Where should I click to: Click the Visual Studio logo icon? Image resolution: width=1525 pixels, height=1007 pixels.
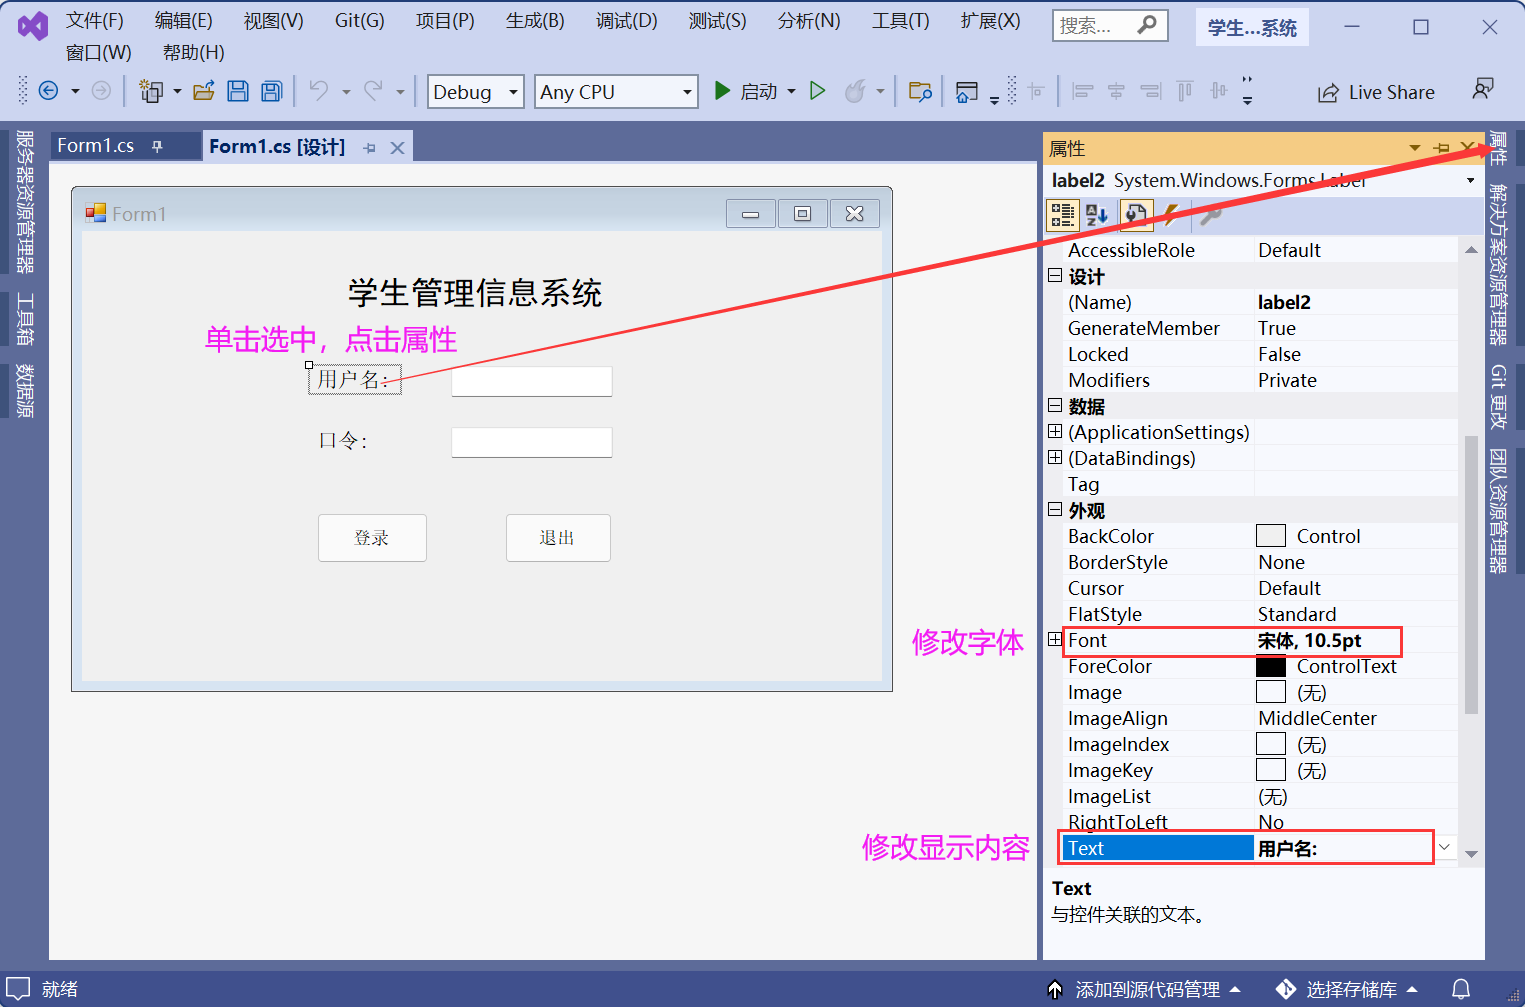point(33,25)
